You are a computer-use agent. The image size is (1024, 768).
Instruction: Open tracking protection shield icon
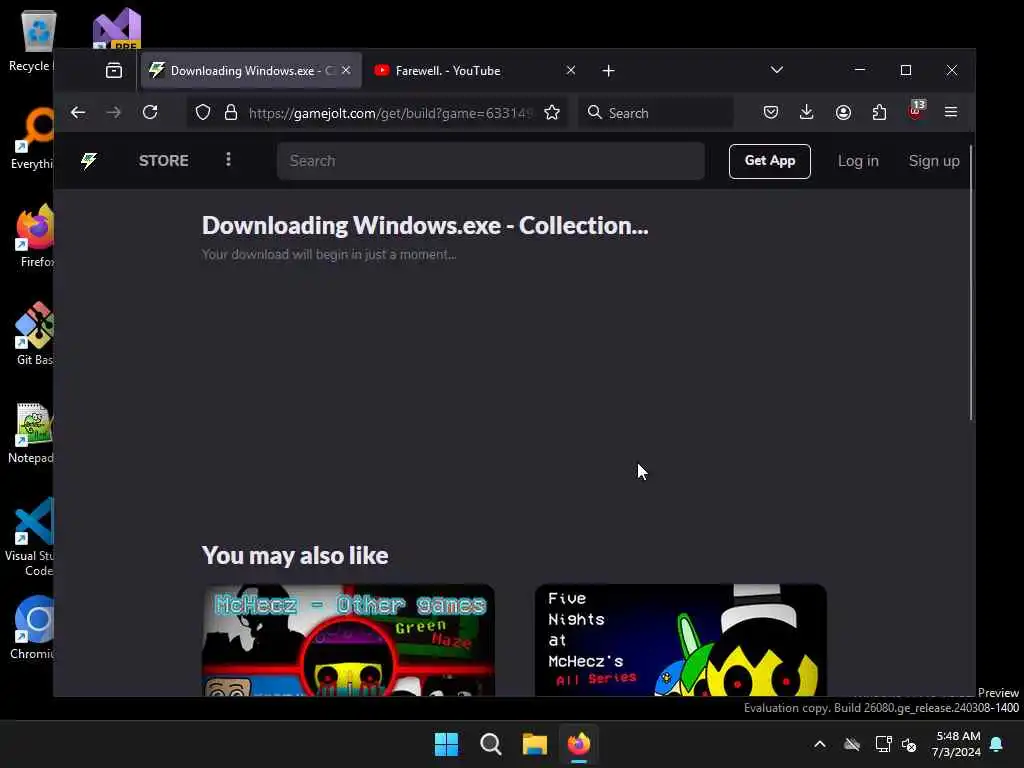point(203,112)
